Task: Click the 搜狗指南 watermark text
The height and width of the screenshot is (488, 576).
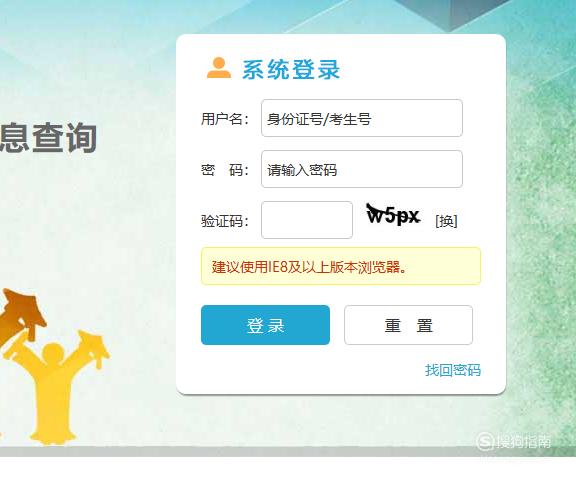Action: point(524,441)
